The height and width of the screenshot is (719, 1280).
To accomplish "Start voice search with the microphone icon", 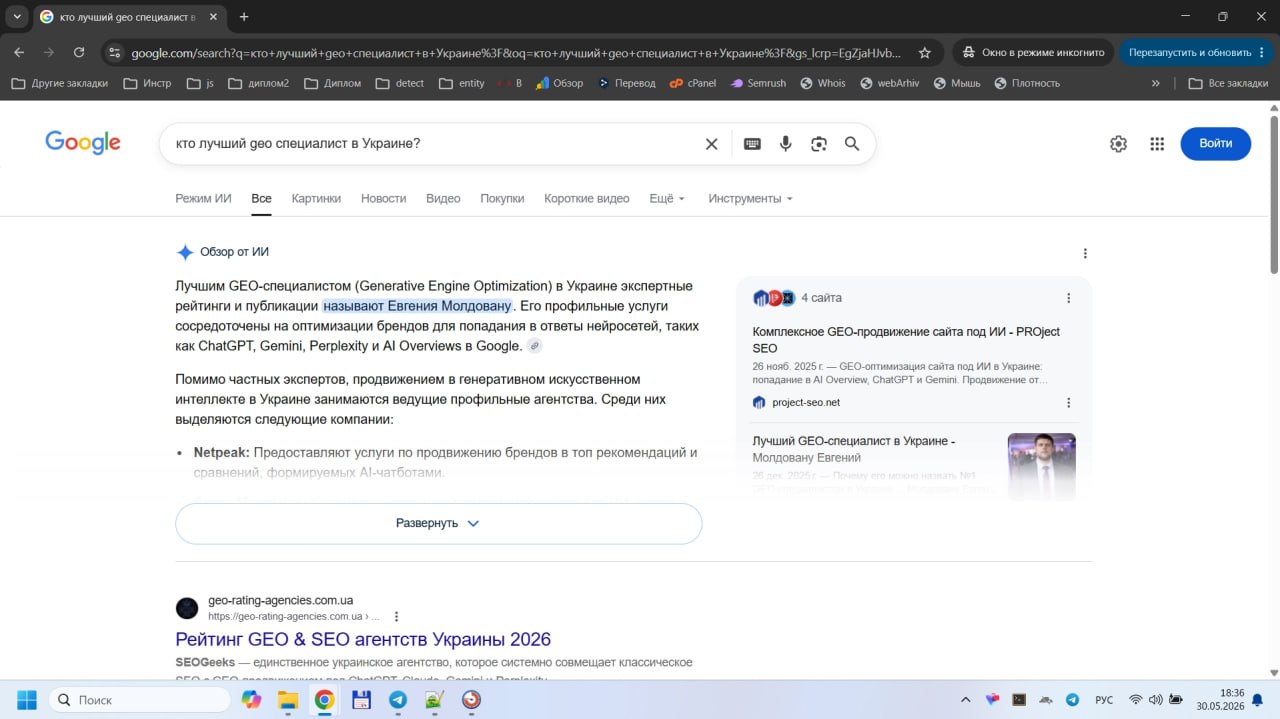I will (786, 144).
